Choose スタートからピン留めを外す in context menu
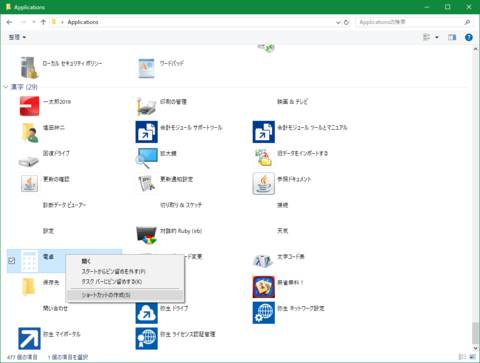 [x=114, y=271]
